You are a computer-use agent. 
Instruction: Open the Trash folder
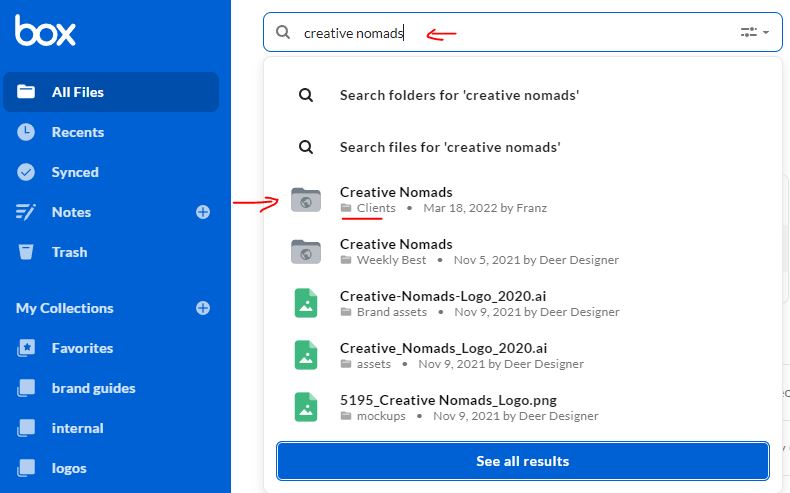70,252
